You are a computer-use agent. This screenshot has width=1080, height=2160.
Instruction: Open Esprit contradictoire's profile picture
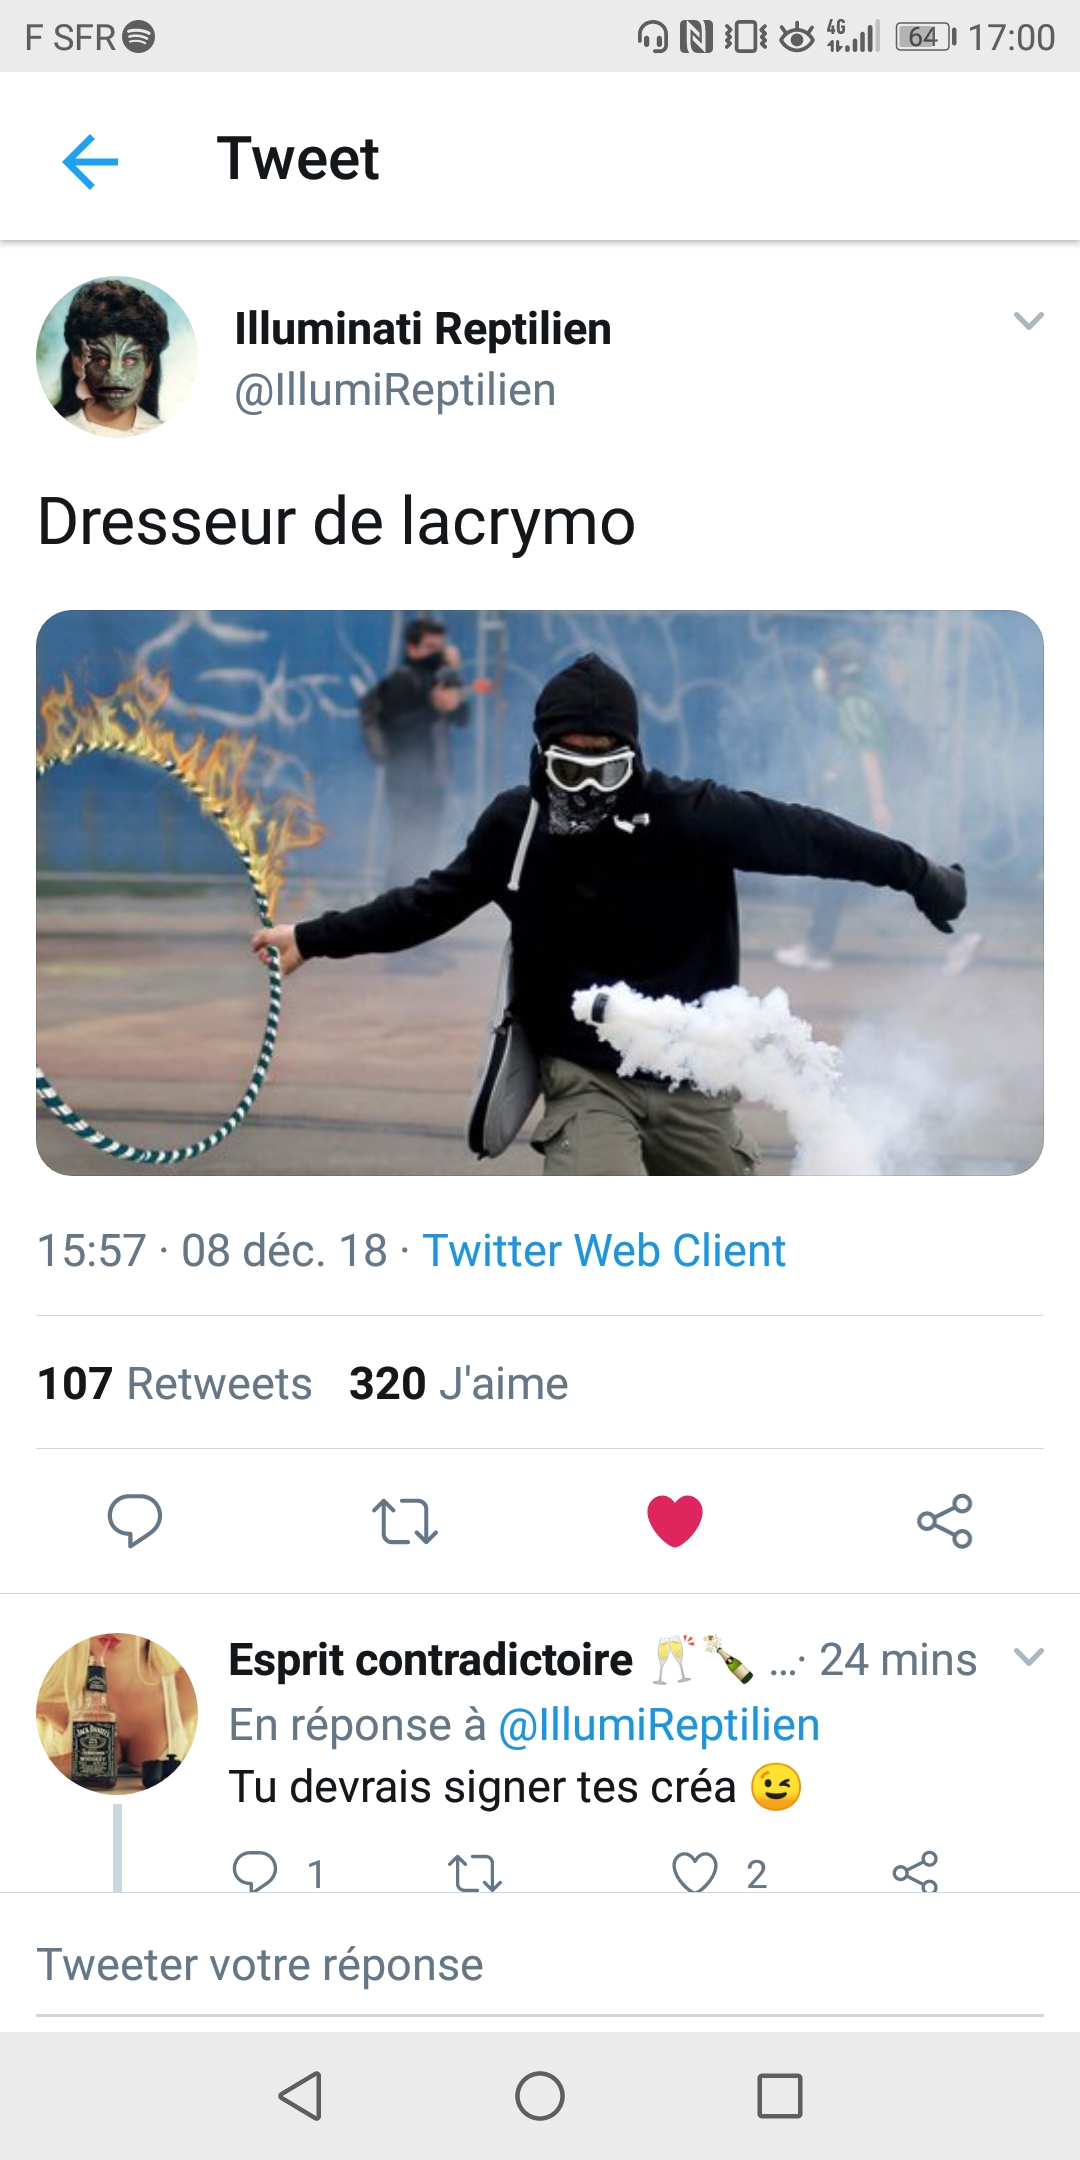pyautogui.click(x=117, y=1713)
